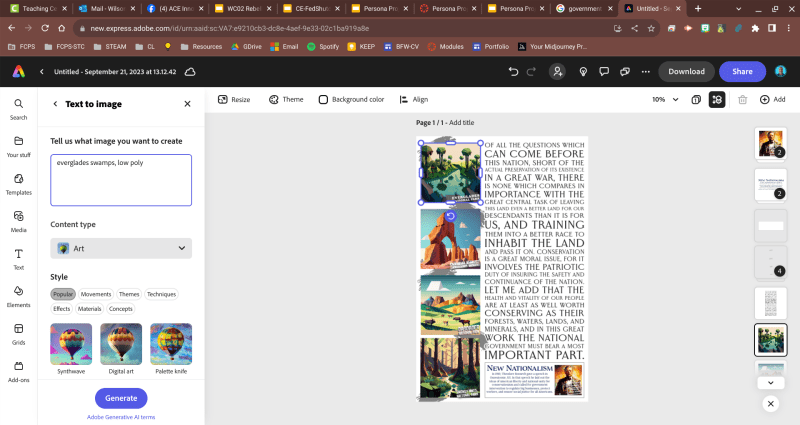Open the Media sidebar panel
Viewport: 800px width, 425px height.
point(18,221)
